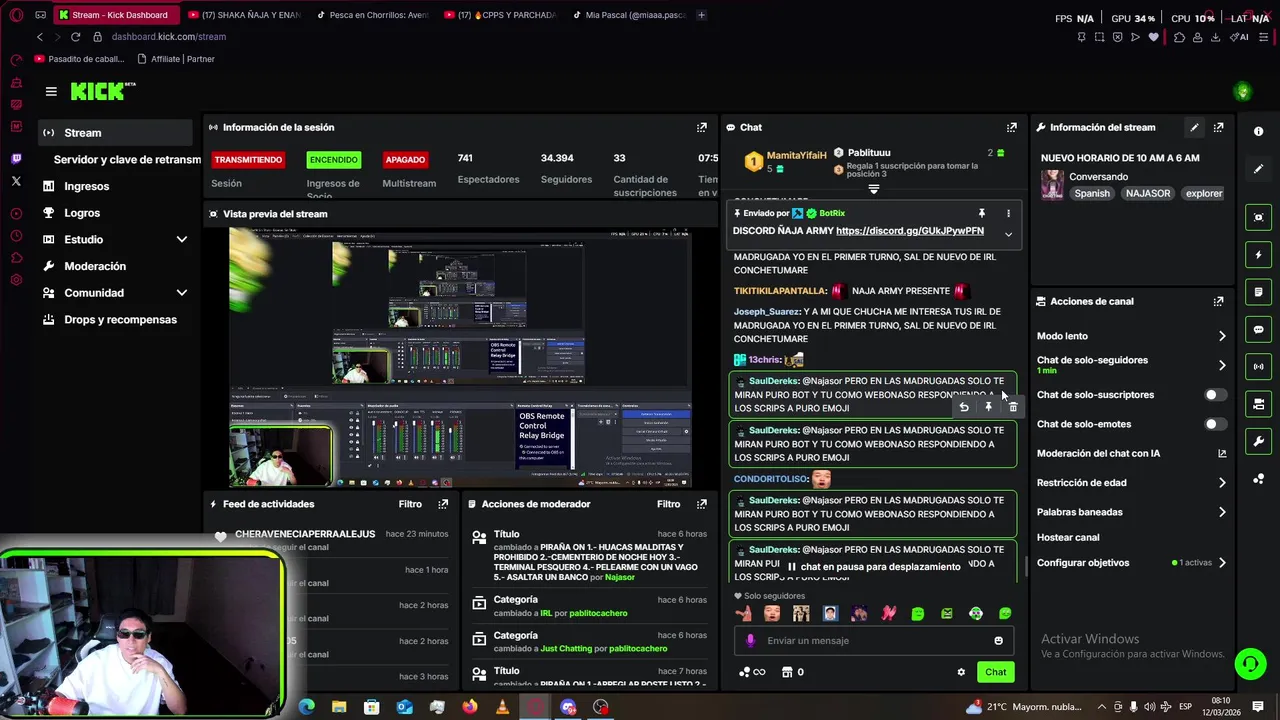
Task: Expand the Comunidad sidebar section
Action: [x=182, y=293]
